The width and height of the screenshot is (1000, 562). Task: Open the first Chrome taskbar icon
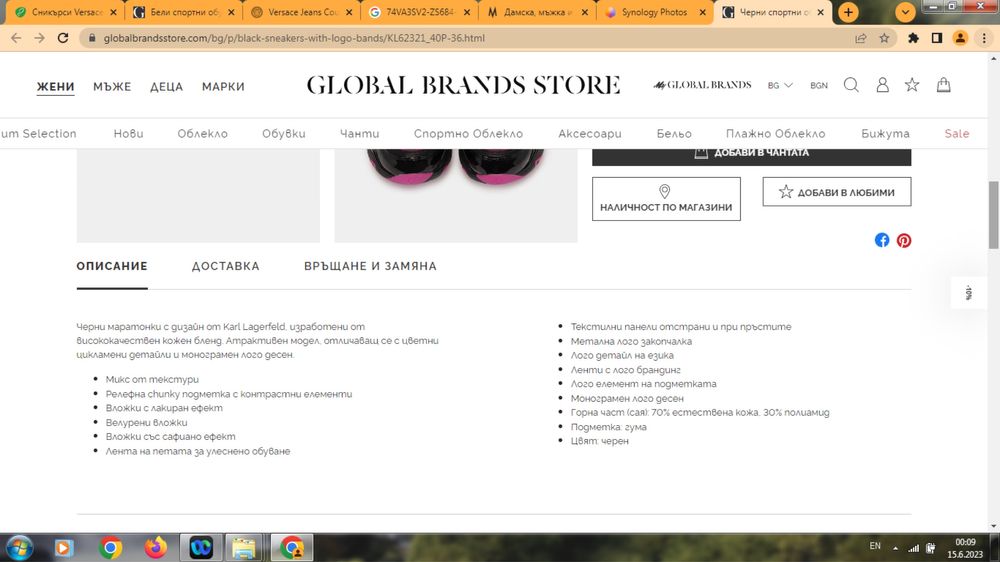coord(110,547)
